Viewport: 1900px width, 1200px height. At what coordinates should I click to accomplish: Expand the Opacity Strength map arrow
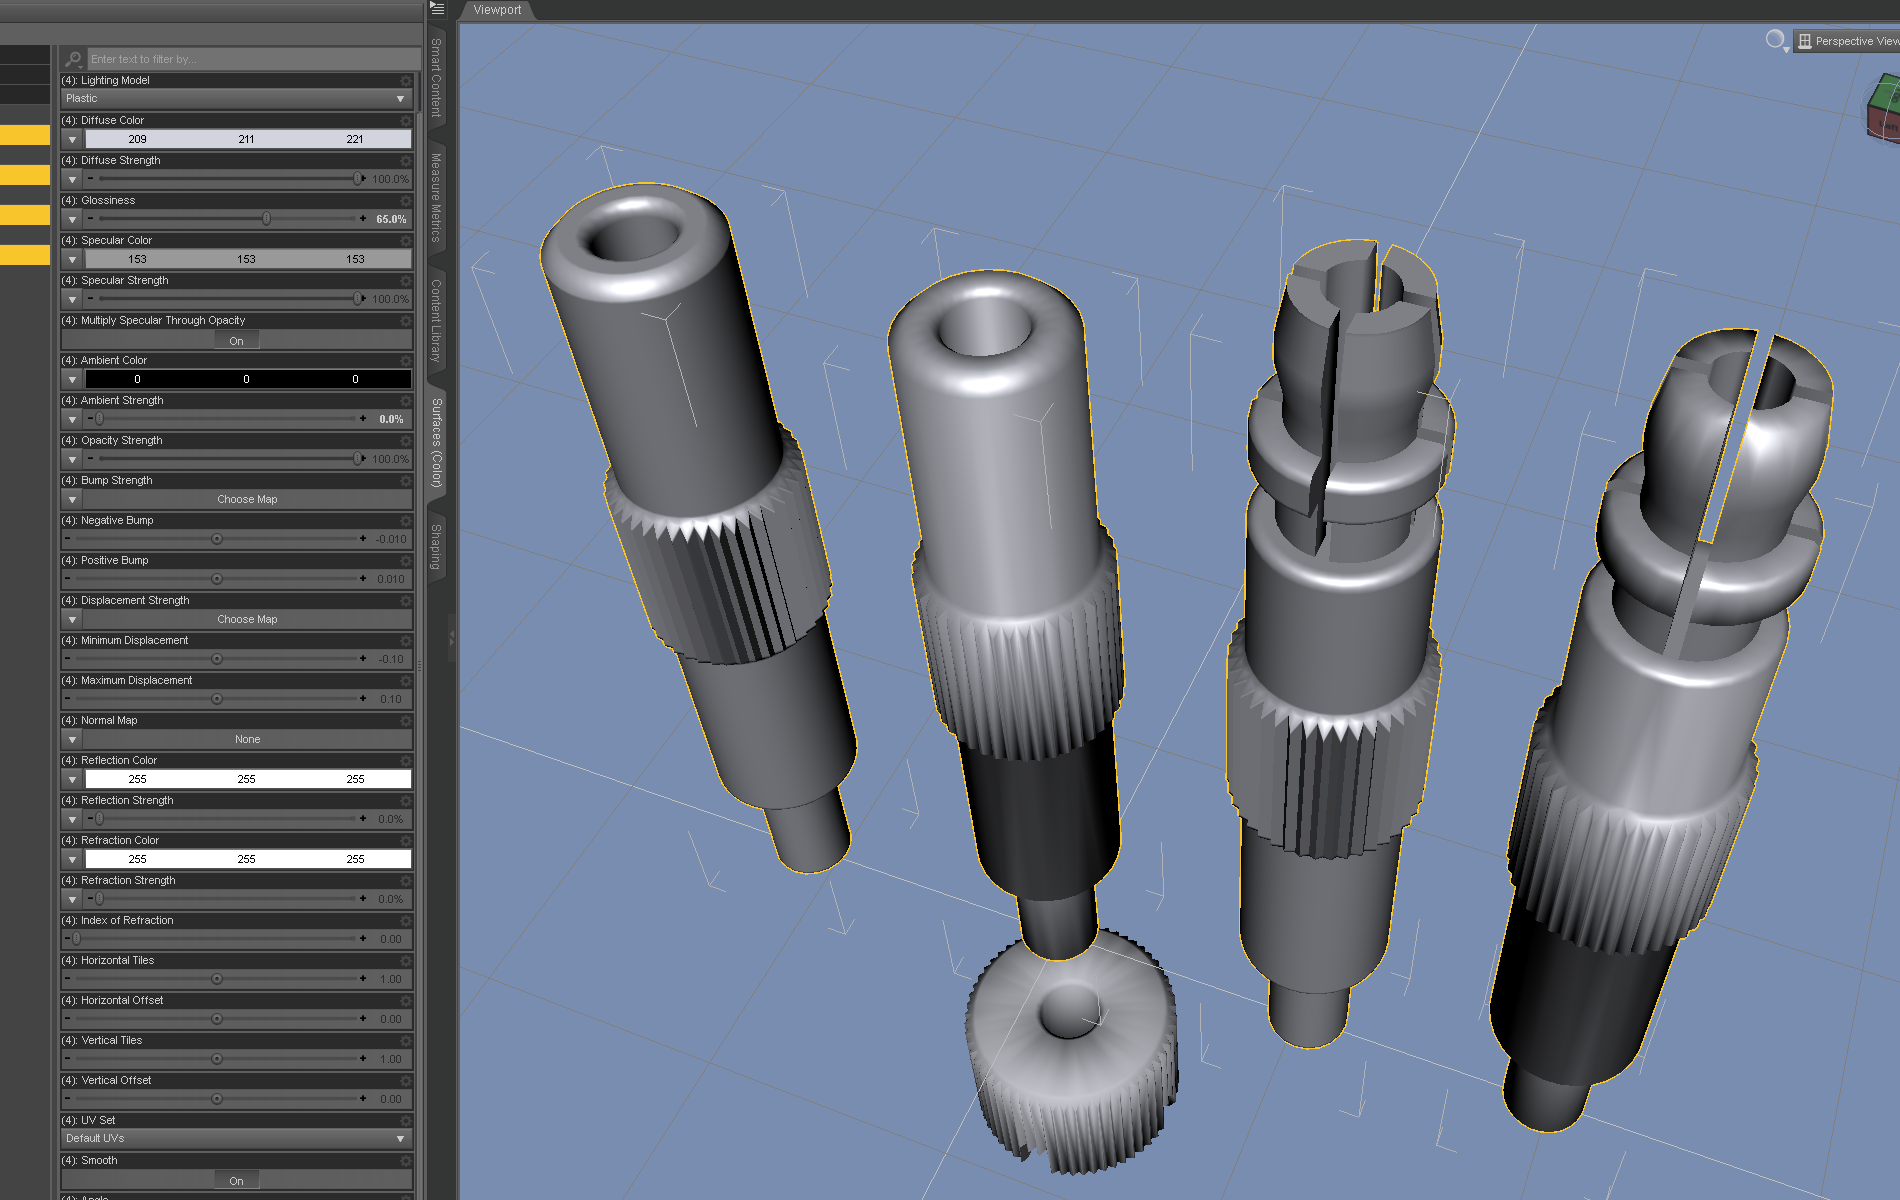(73, 459)
